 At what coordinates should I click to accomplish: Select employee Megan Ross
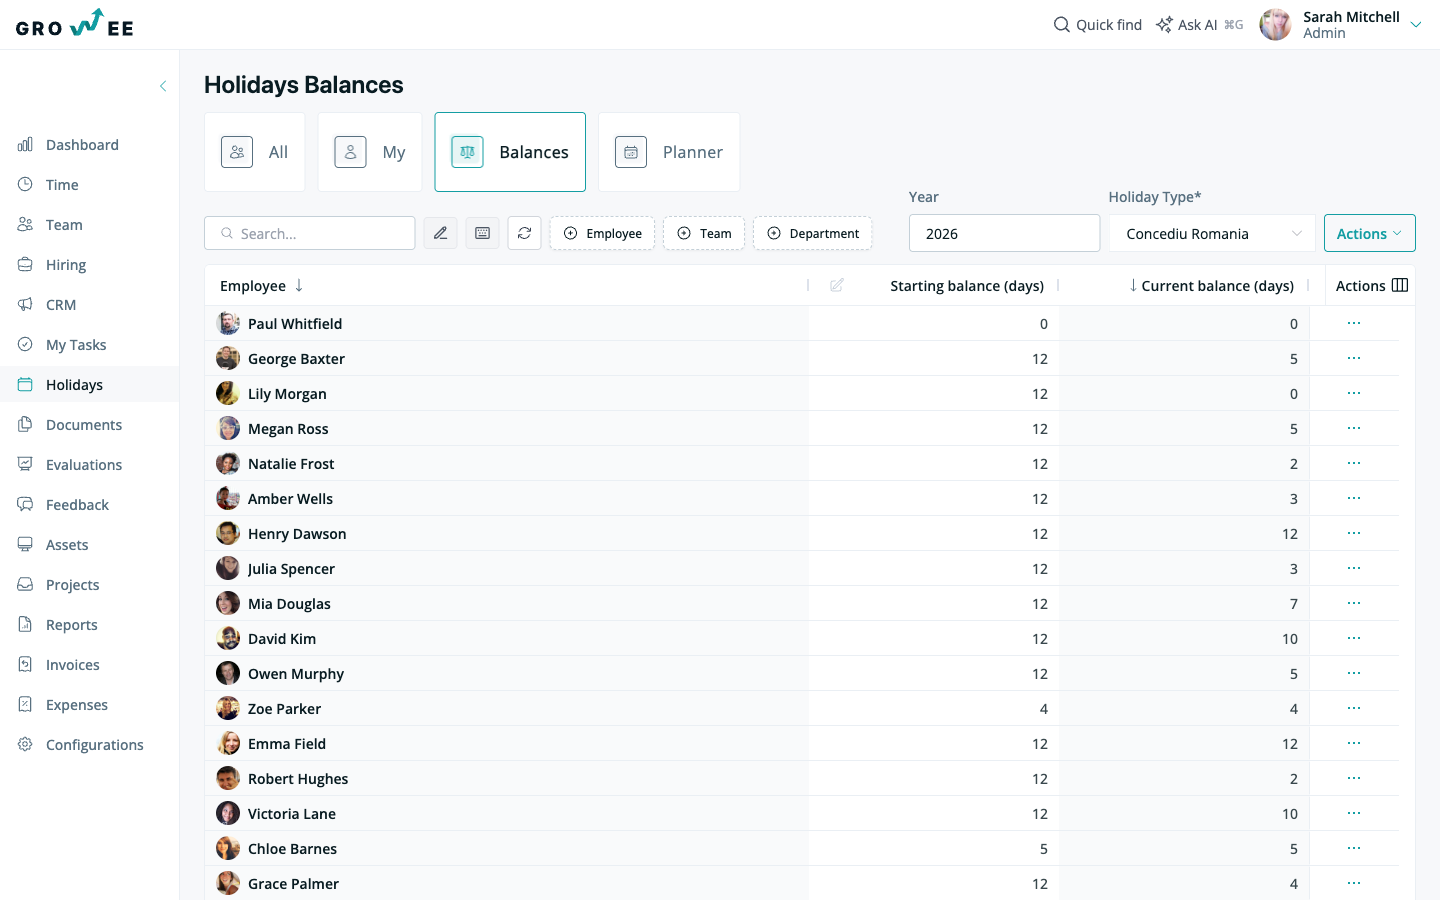click(x=288, y=429)
